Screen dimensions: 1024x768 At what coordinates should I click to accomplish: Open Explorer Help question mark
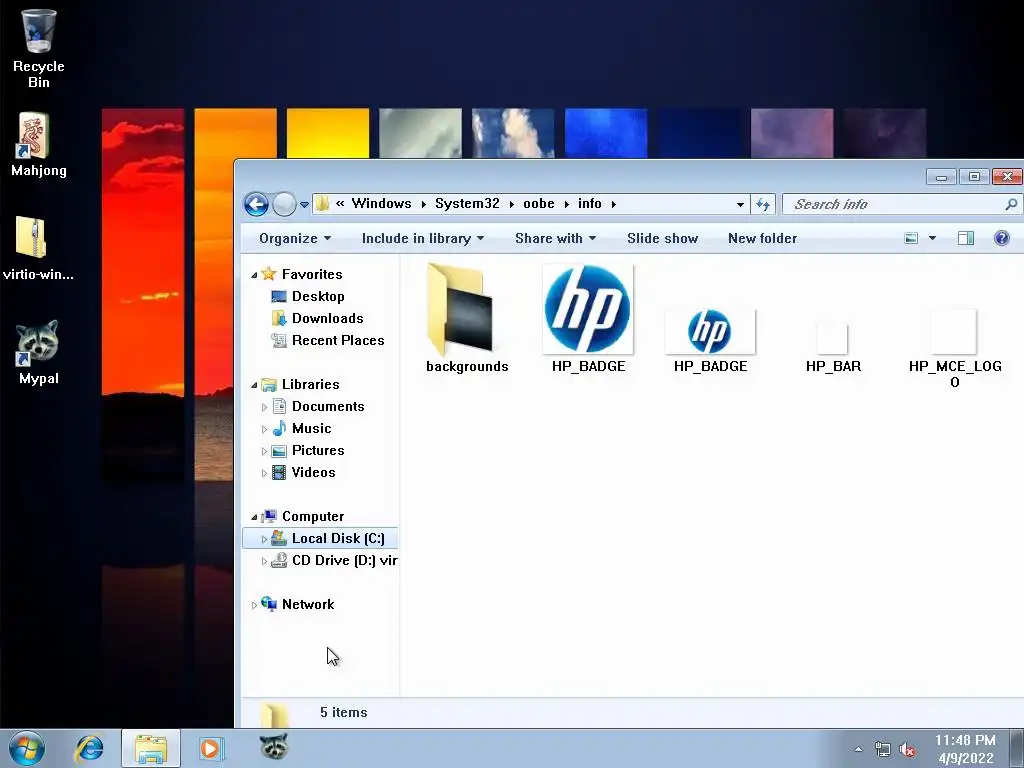1001,238
